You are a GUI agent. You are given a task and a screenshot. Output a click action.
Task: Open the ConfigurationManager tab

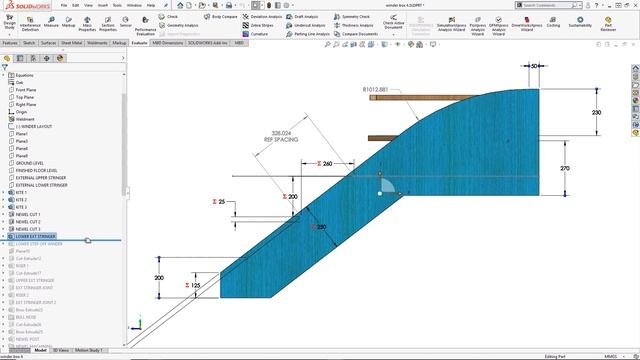(33, 58)
